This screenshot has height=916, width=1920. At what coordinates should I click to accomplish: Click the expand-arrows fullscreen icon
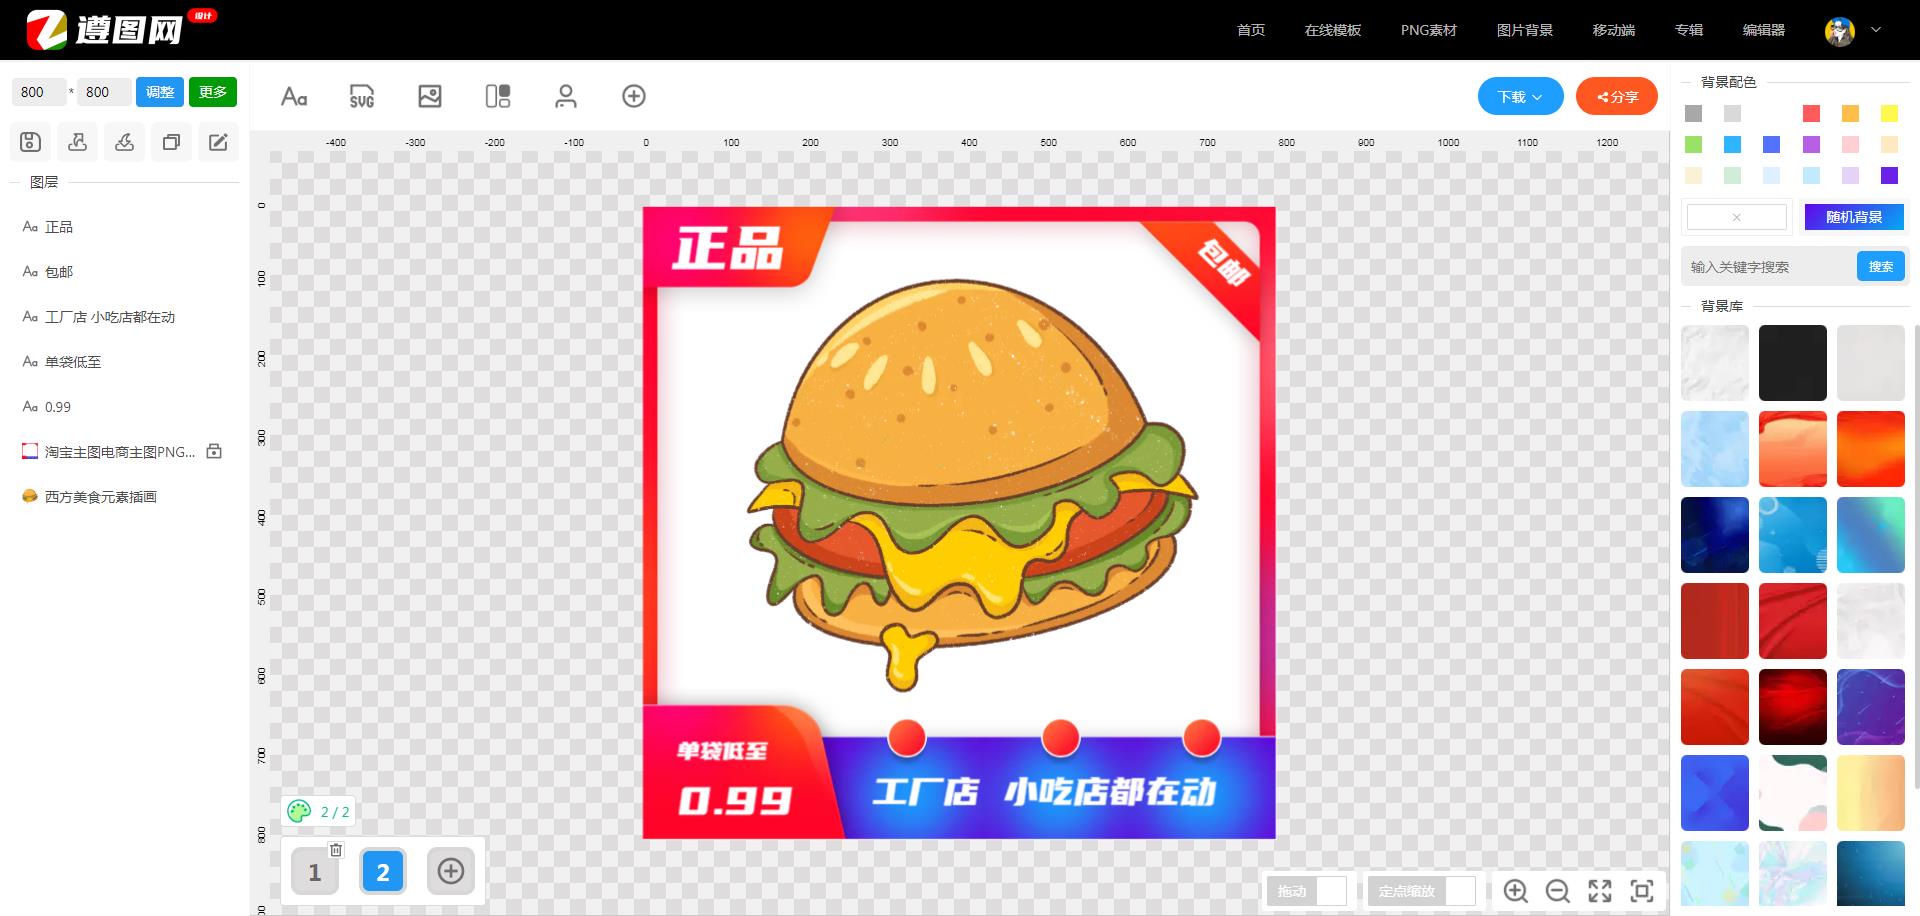click(1600, 891)
